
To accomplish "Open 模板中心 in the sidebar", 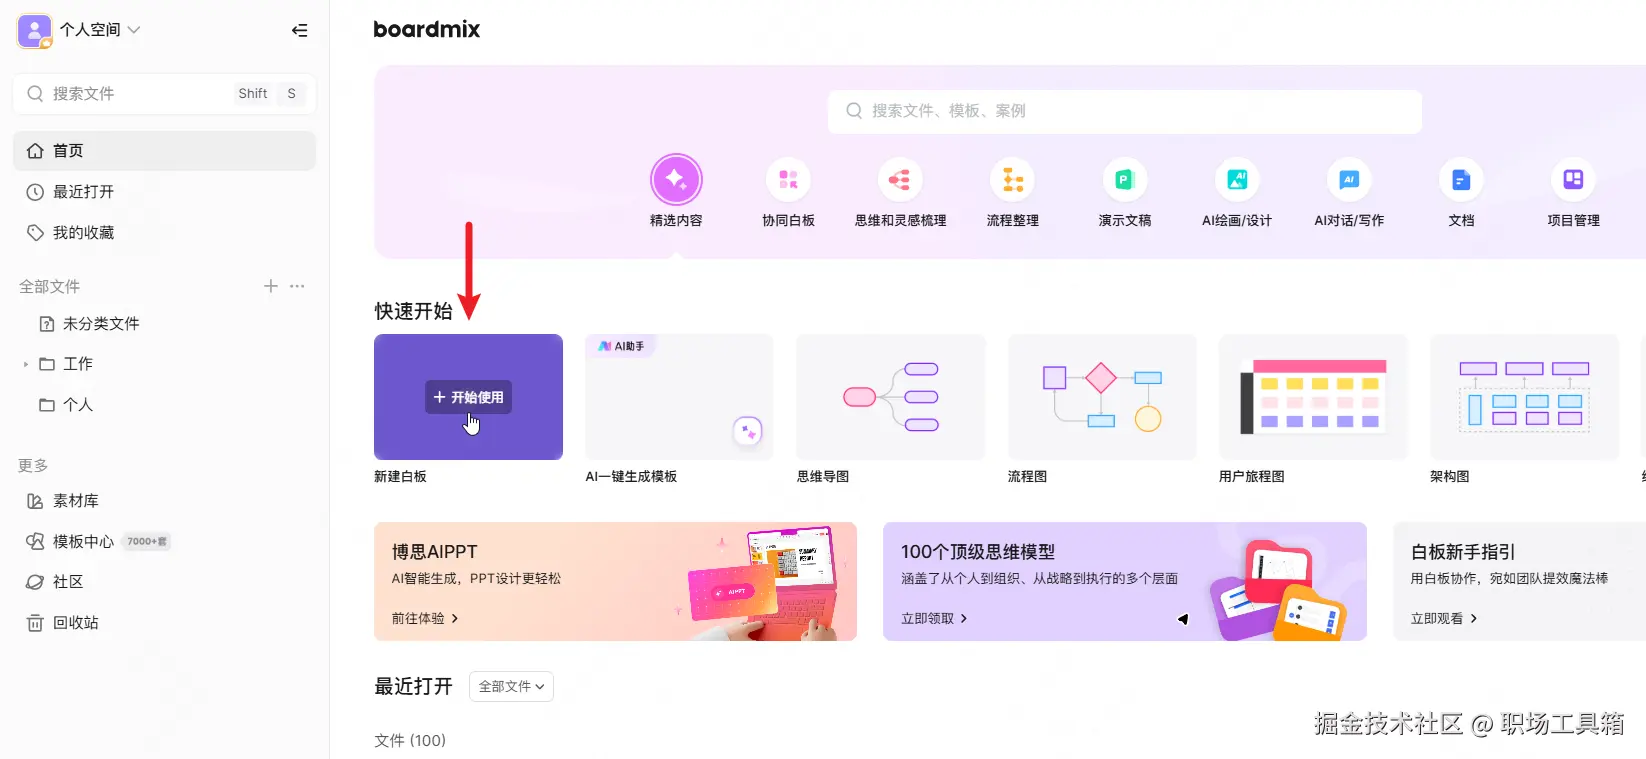I will [x=70, y=541].
